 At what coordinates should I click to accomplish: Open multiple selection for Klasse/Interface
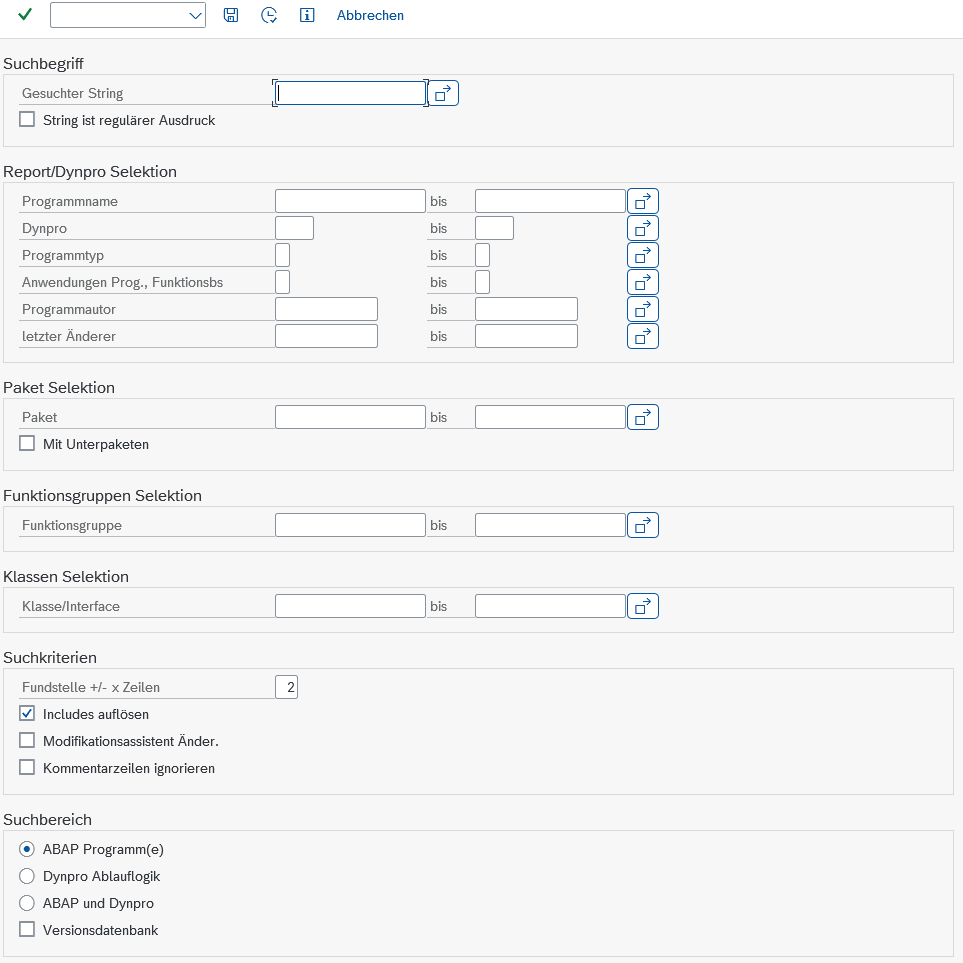643,606
